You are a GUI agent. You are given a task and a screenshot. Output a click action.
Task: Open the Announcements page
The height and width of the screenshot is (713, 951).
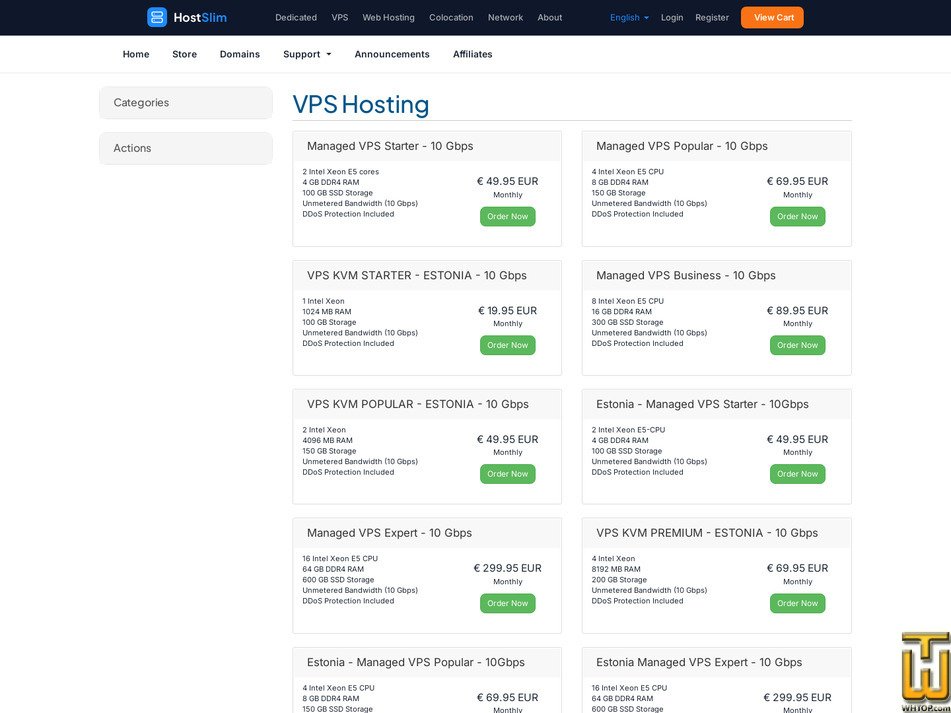pos(392,54)
